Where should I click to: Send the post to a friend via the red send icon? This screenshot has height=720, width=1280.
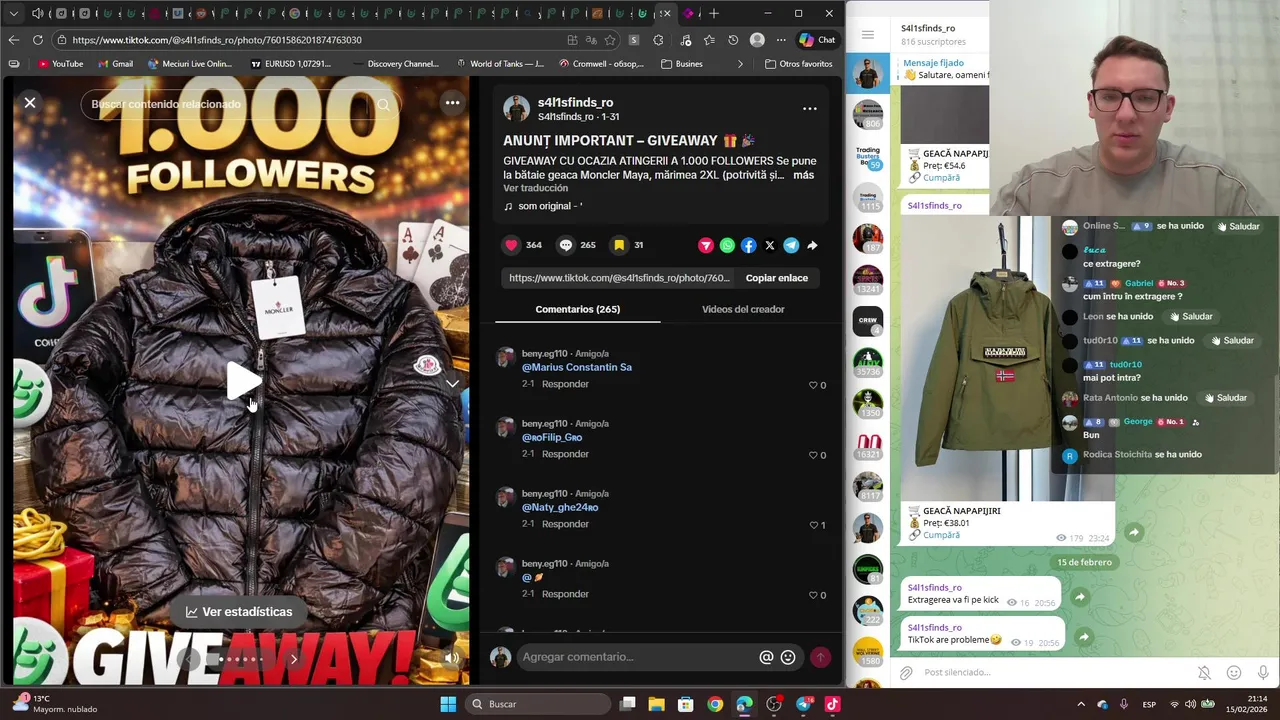706,245
